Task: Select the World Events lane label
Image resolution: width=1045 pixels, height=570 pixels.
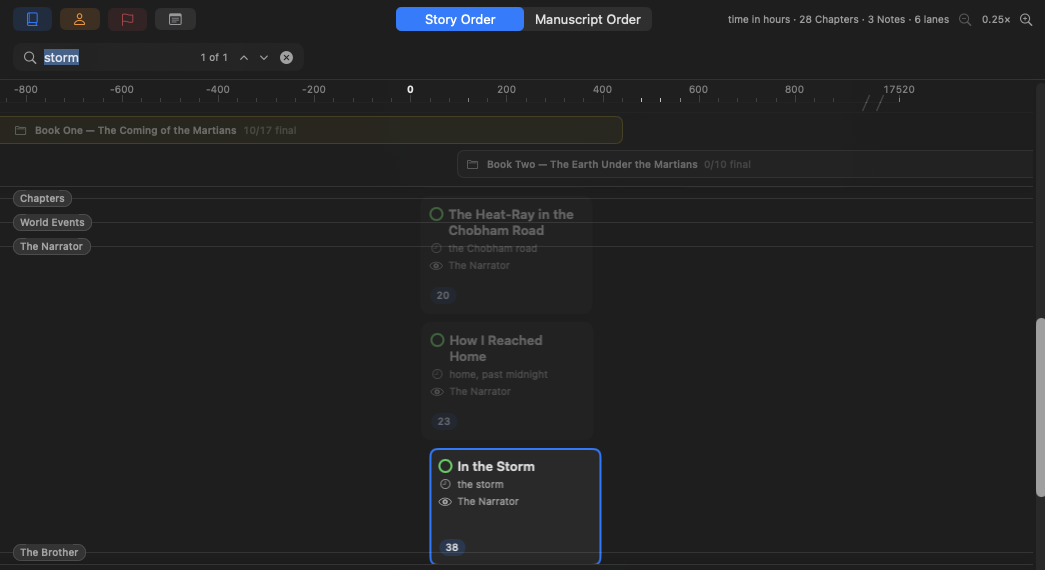Action: [52, 222]
